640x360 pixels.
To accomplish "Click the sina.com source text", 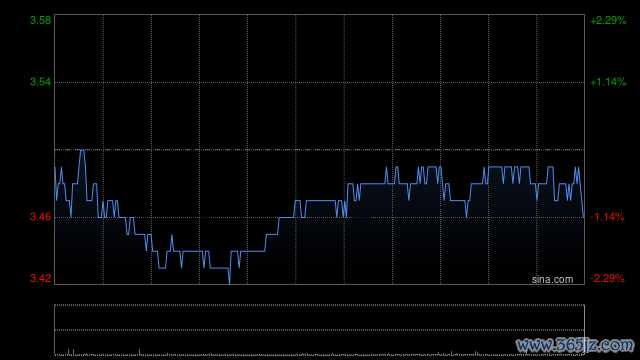I will pyautogui.click(x=552, y=280).
